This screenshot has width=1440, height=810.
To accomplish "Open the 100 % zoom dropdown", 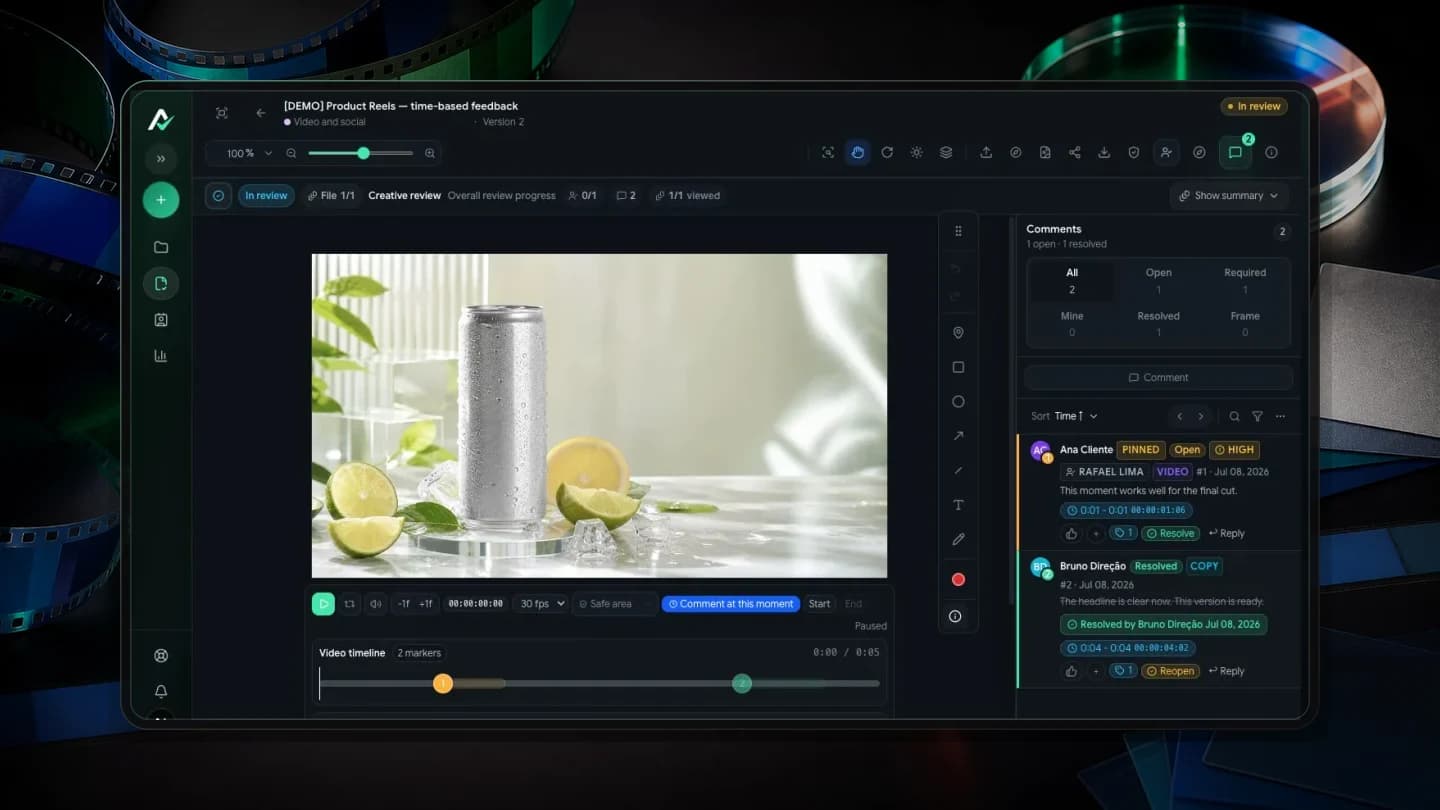I will click(x=248, y=153).
